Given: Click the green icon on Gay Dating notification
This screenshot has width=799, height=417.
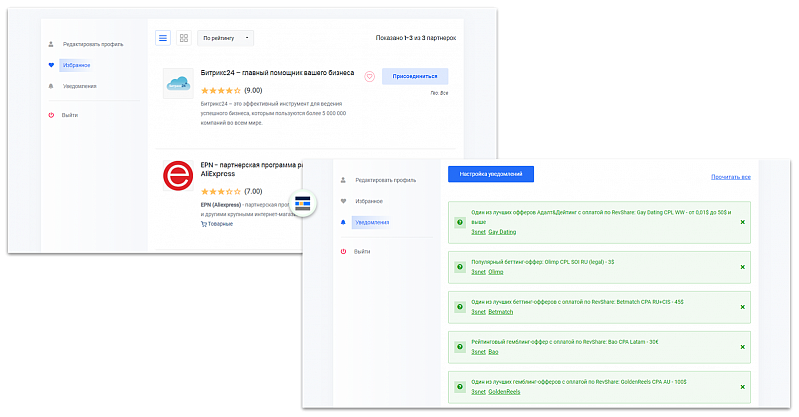Looking at the screenshot, I should (x=460, y=222).
